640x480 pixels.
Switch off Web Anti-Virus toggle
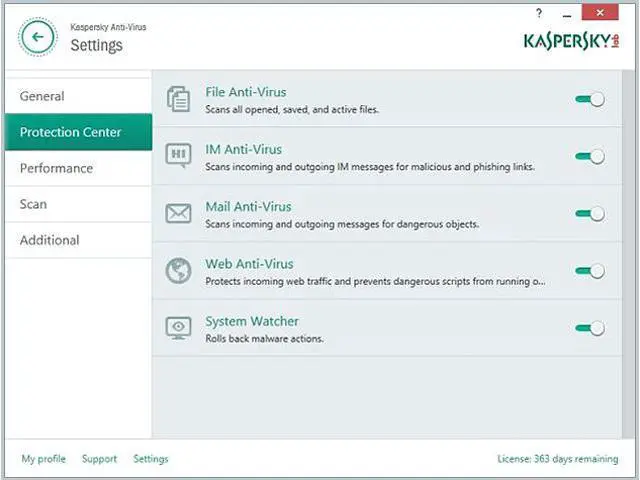[590, 271]
